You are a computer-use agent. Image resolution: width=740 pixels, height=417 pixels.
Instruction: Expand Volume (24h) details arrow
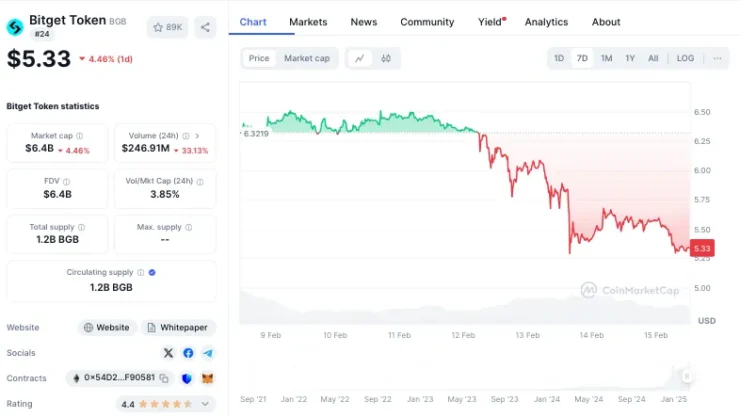[x=197, y=136]
